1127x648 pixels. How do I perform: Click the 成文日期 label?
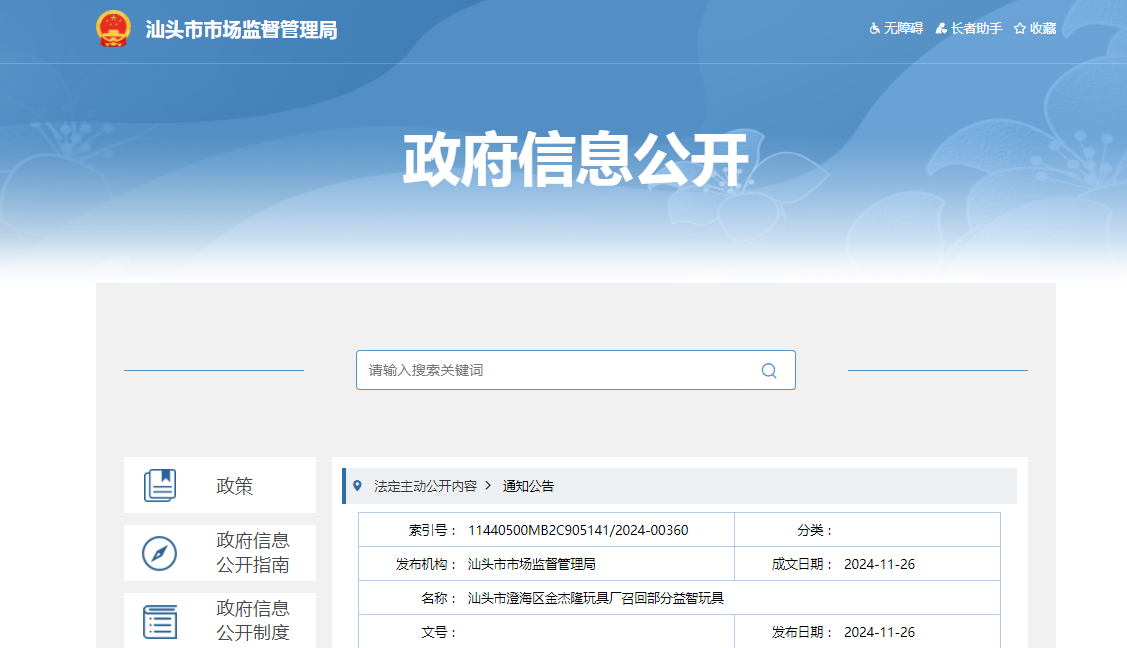802,564
